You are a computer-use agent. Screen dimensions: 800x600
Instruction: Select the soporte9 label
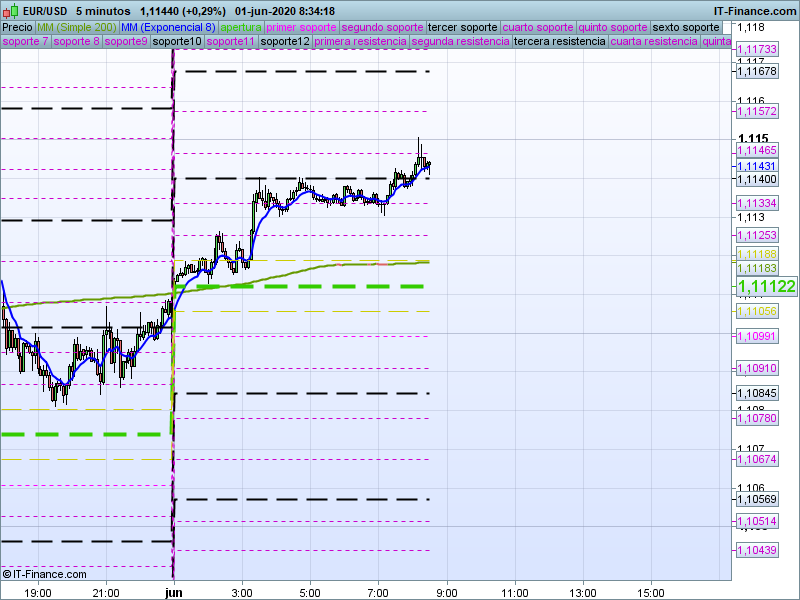pos(126,41)
